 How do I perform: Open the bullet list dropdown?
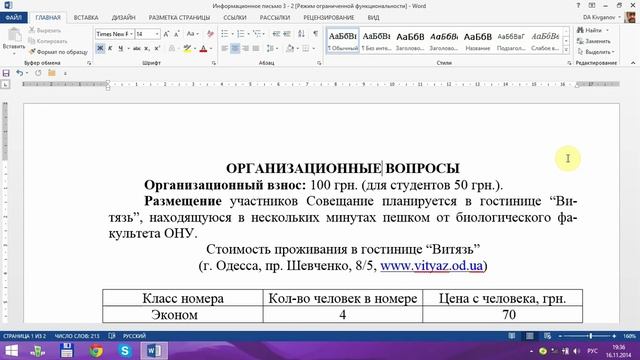coord(232,34)
